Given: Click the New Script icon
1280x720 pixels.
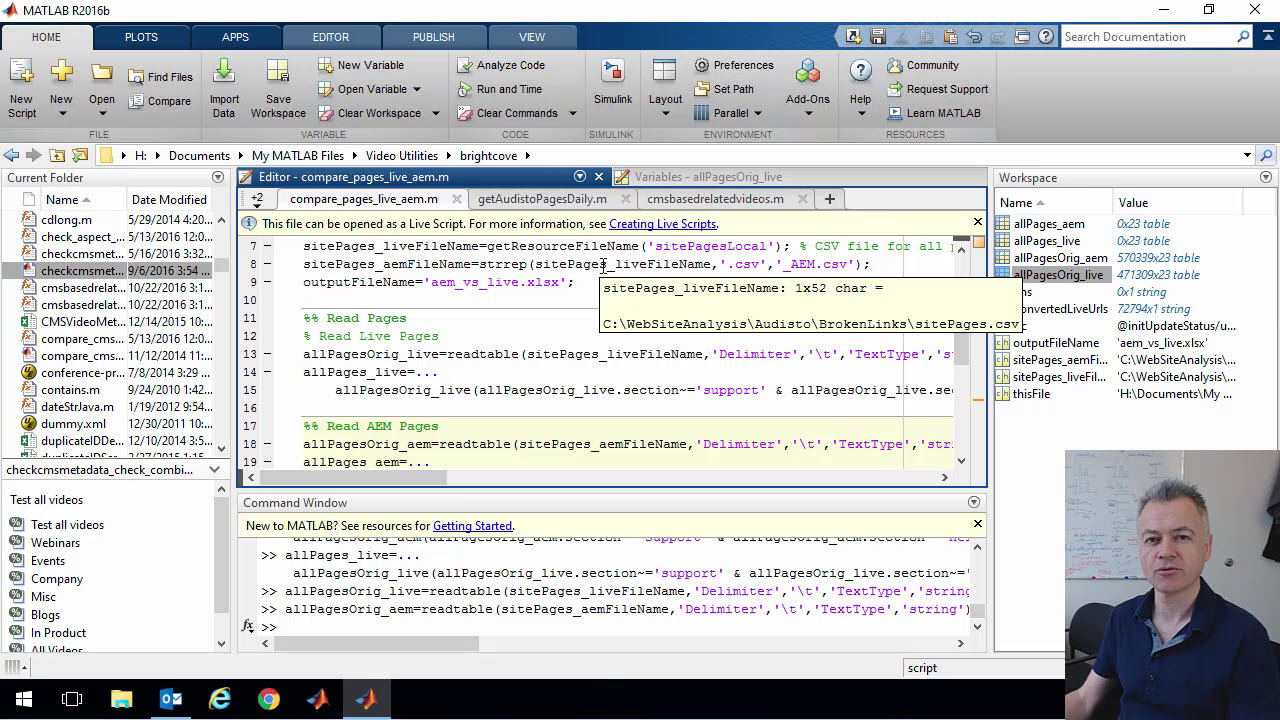Looking at the screenshot, I should (21, 72).
